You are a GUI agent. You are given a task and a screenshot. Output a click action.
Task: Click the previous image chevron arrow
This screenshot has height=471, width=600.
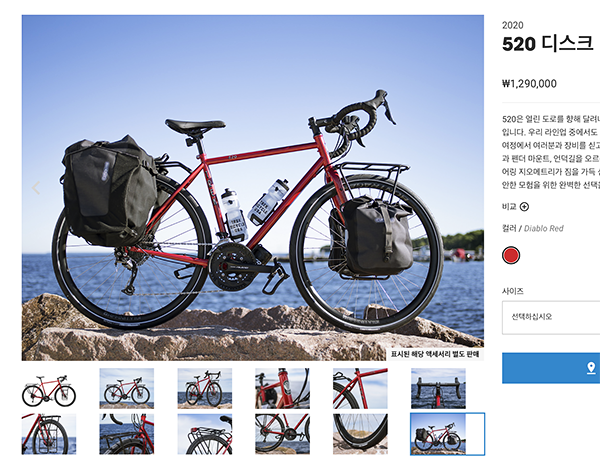36,188
